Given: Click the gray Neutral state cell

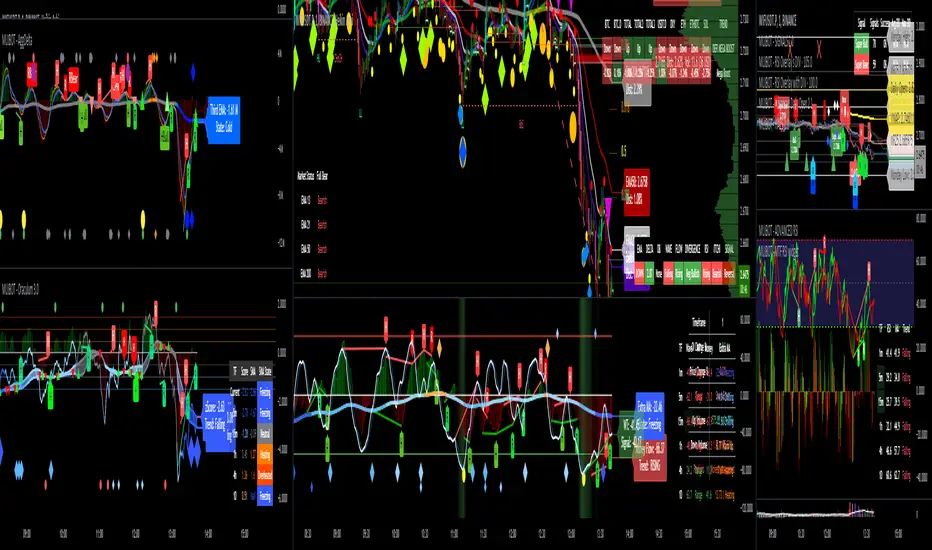Looking at the screenshot, I should [x=265, y=434].
